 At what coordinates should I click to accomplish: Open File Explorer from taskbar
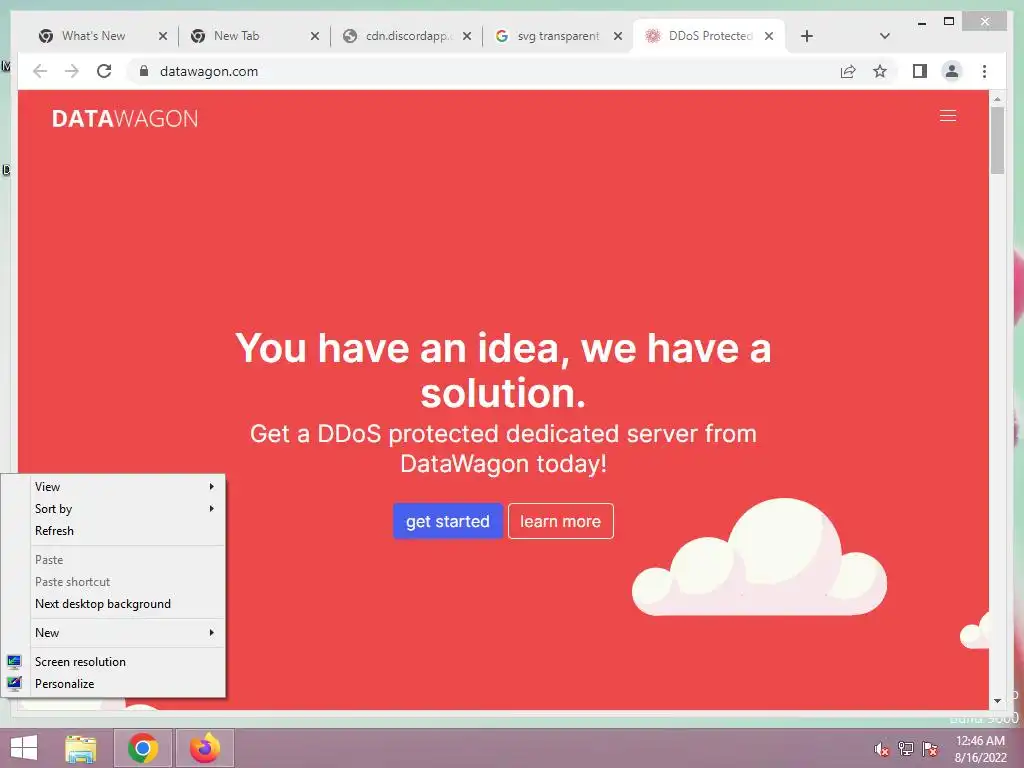tap(81, 748)
